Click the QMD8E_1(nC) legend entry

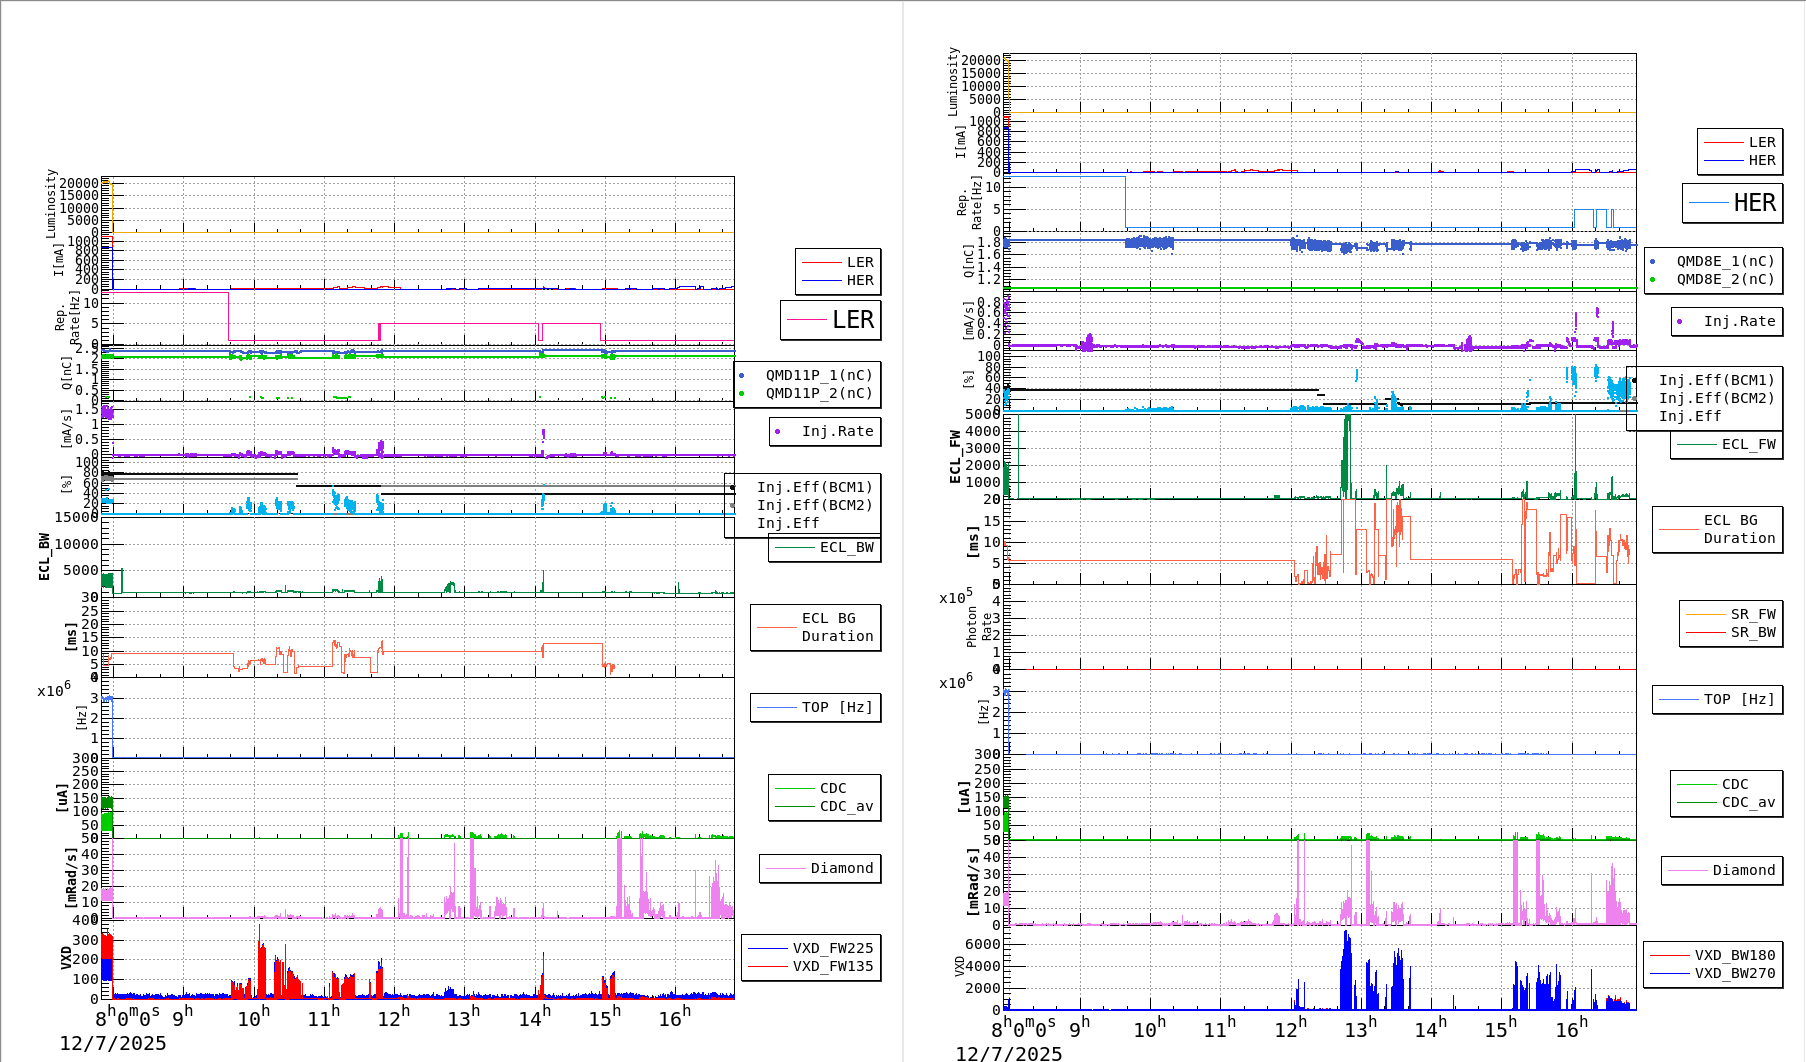coord(1724,261)
